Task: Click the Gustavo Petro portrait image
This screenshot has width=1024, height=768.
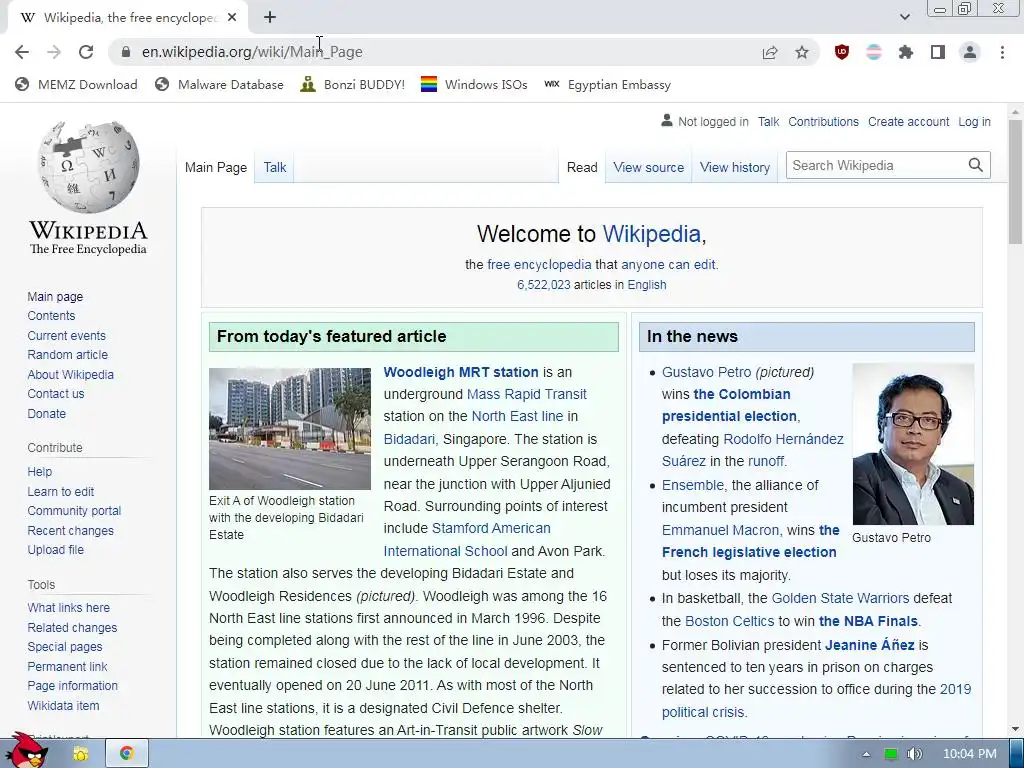Action: click(913, 444)
